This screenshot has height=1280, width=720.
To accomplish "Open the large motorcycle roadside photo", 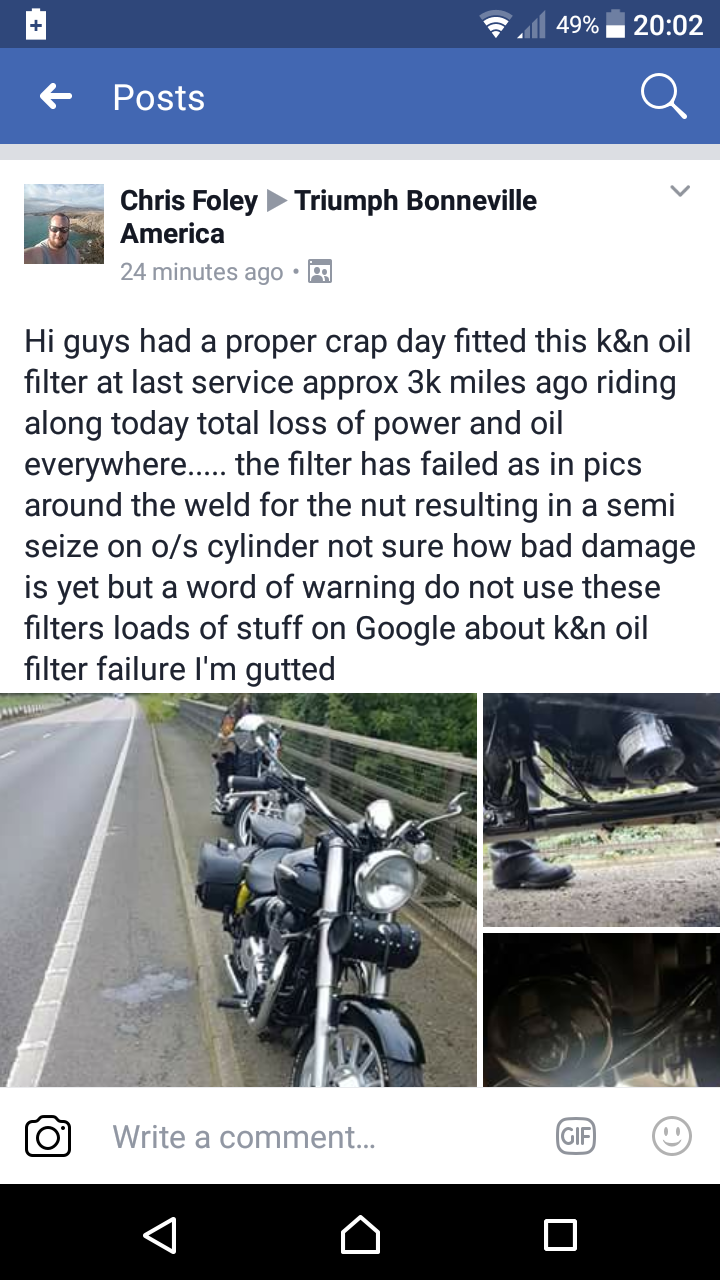I will pos(238,890).
